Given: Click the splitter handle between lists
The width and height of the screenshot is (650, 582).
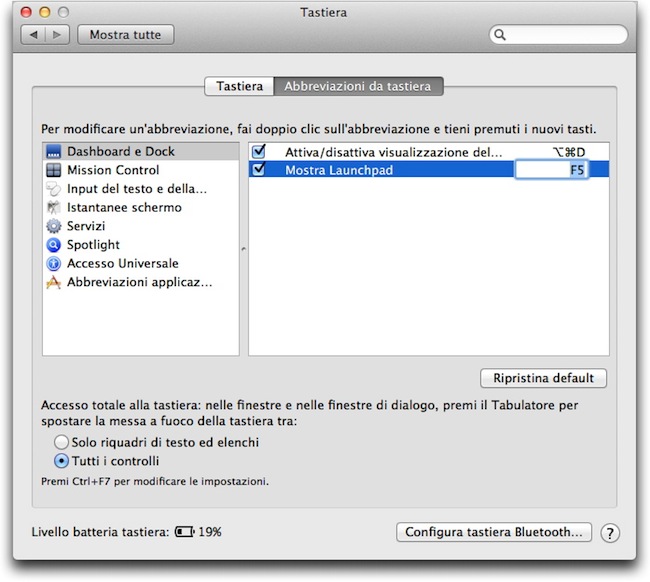Looking at the screenshot, I should click(x=244, y=249).
